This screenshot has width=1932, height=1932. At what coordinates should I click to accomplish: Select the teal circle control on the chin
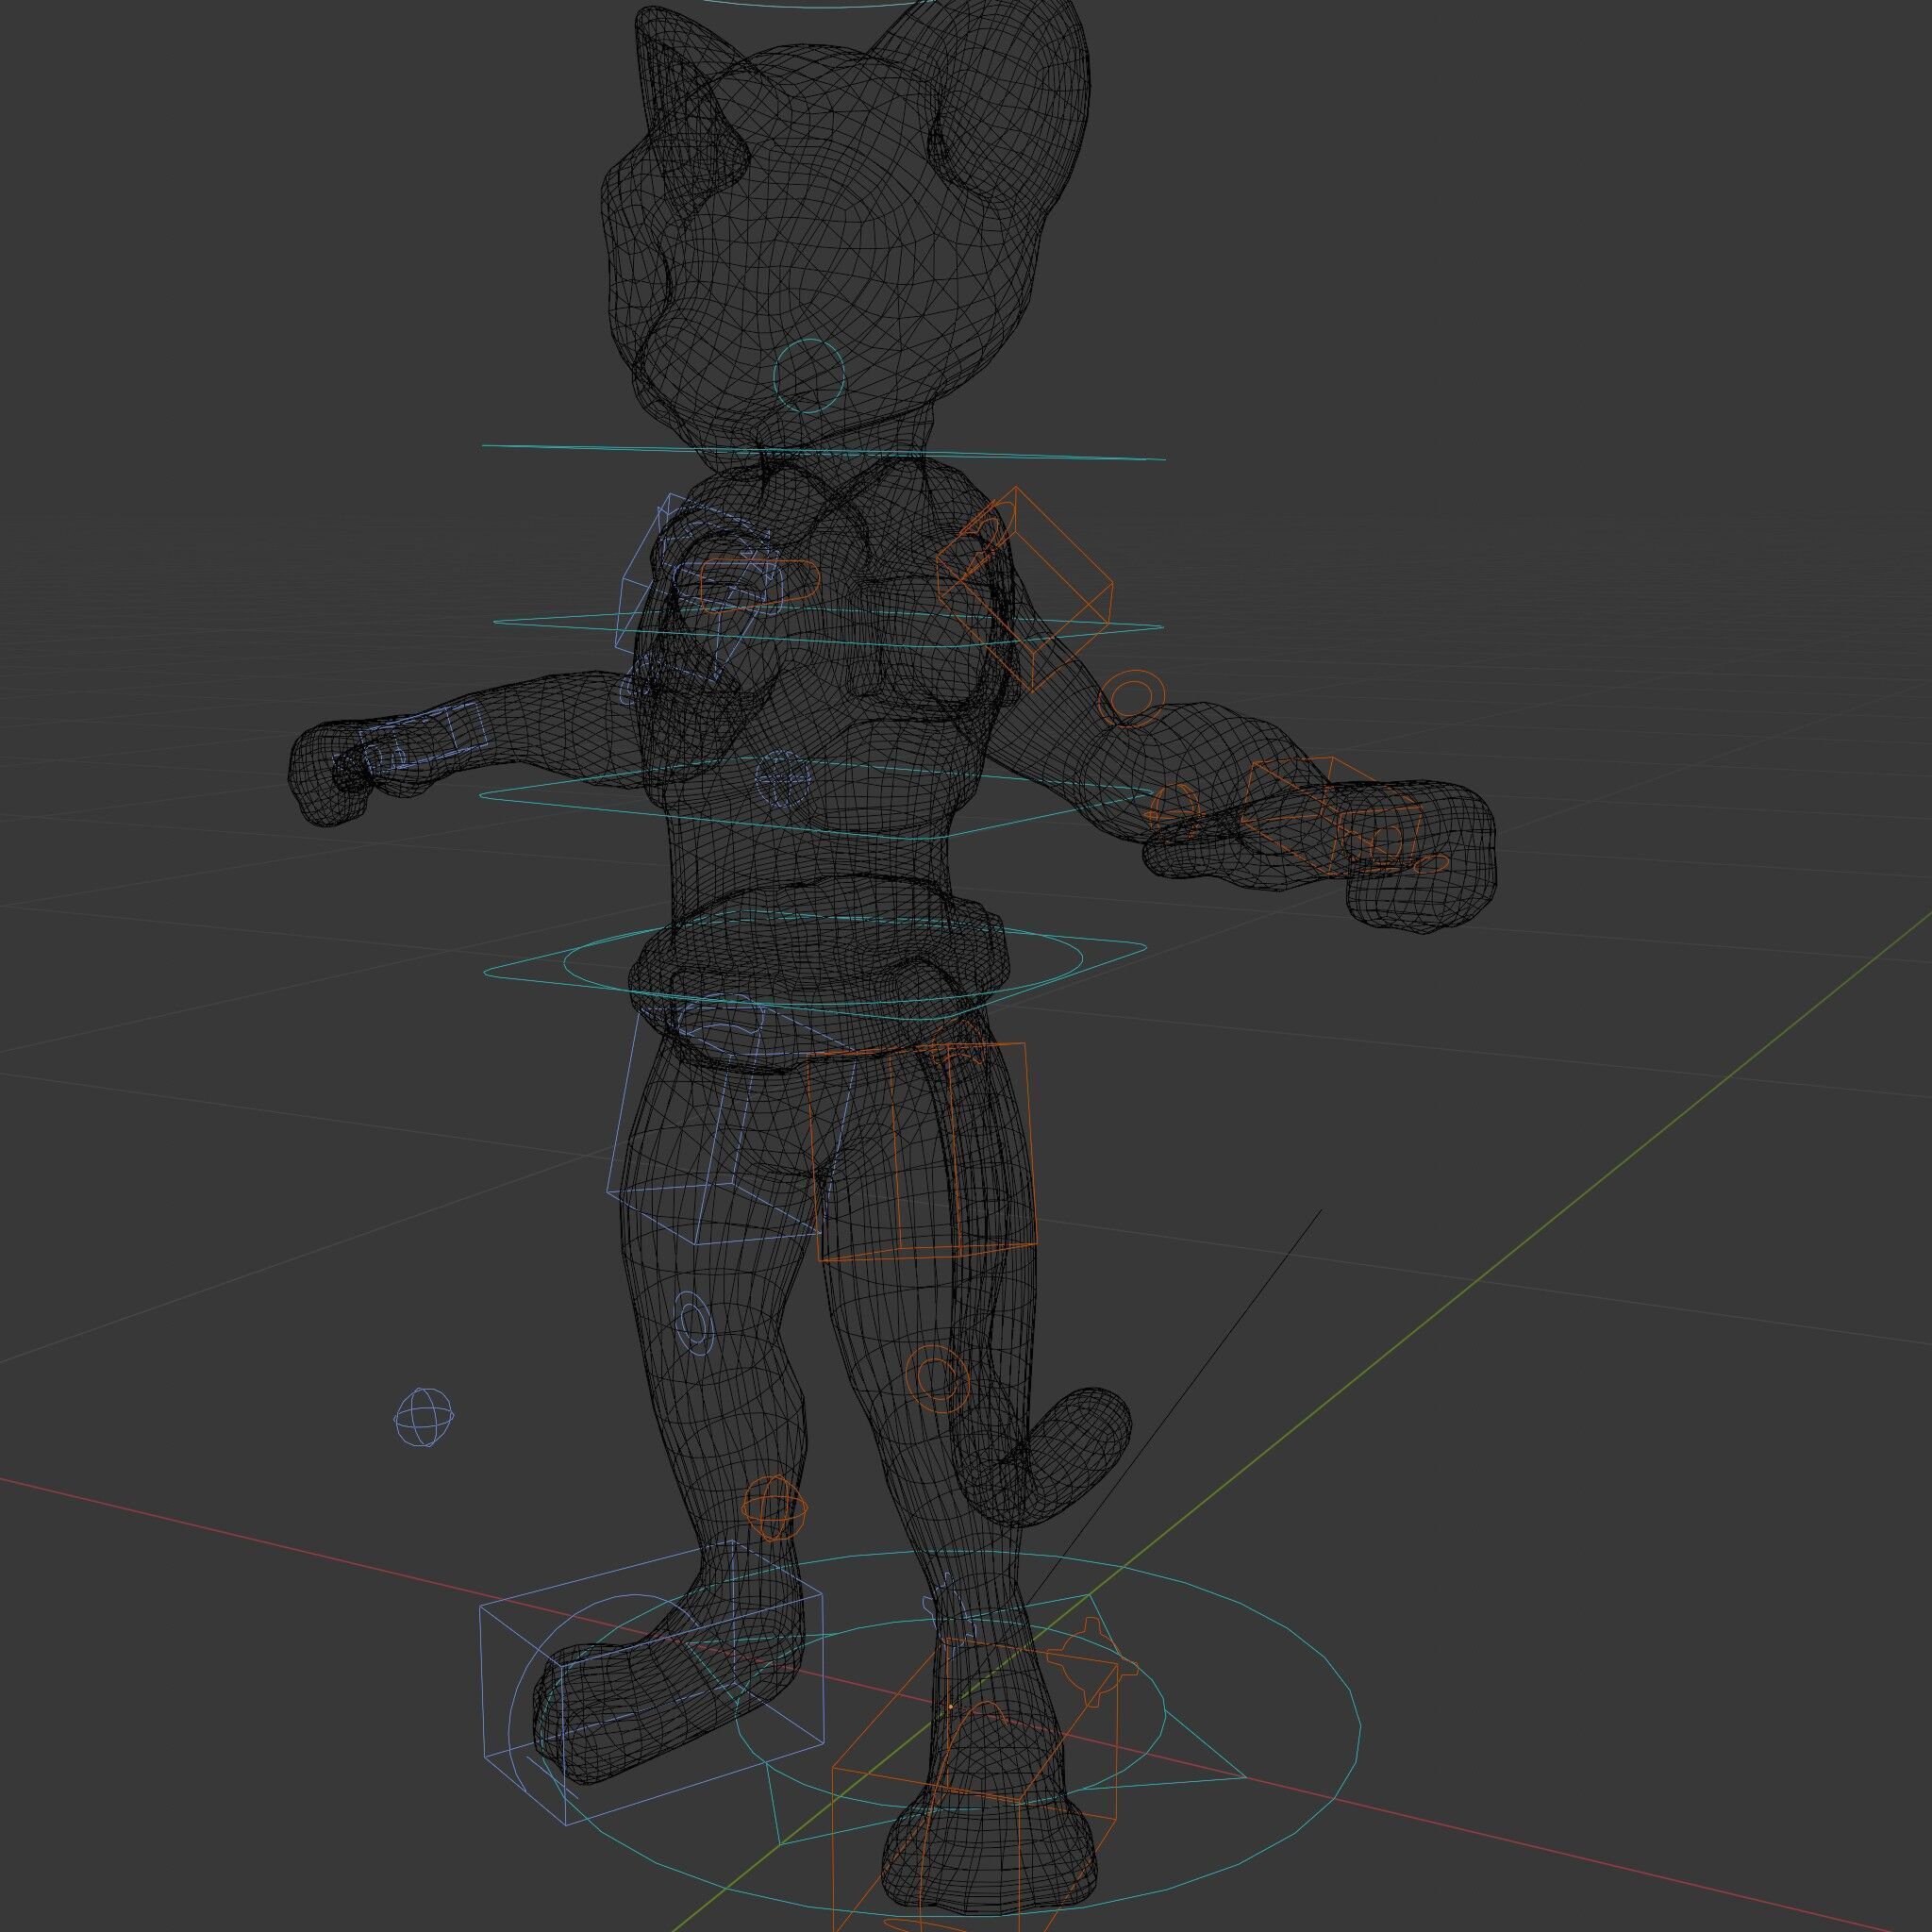(x=810, y=376)
